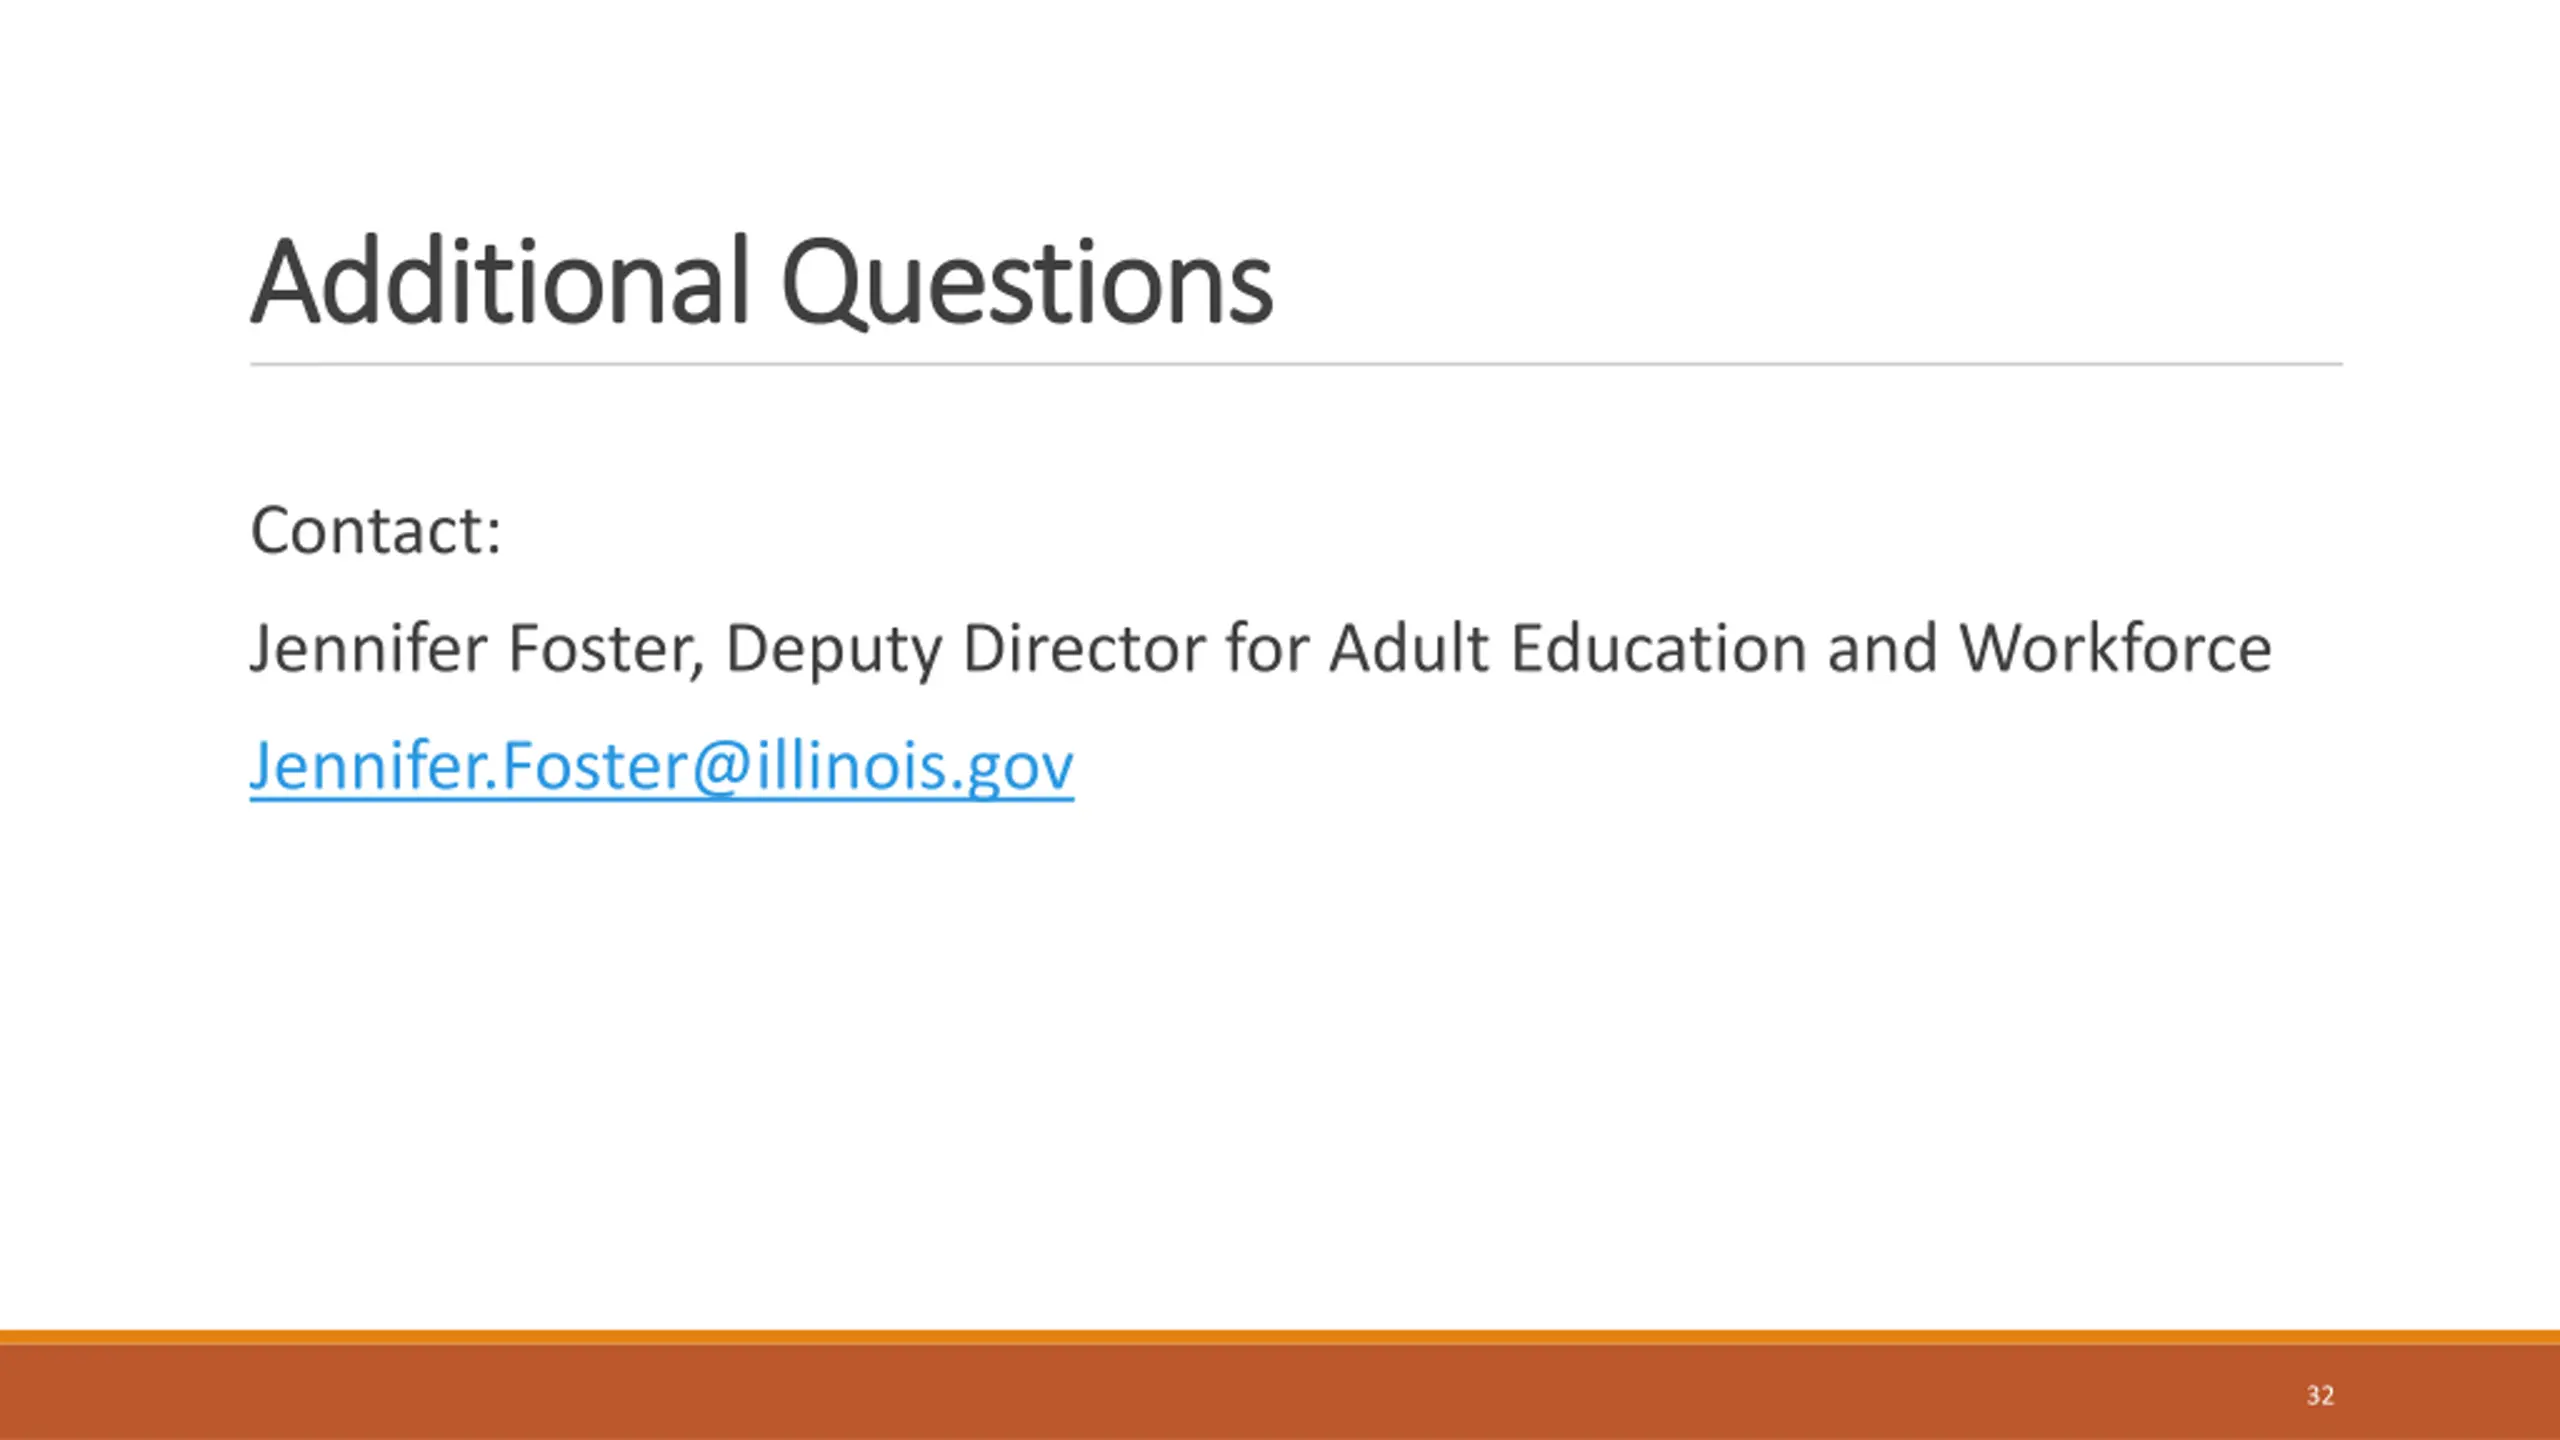The width and height of the screenshot is (2560, 1440).
Task: Click the thin orange stripe above the footer
Action: 1280,1337
